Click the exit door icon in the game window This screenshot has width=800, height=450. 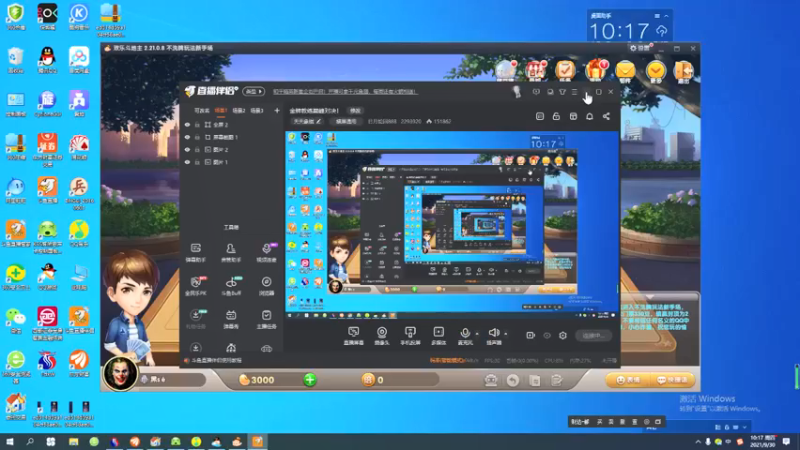click(683, 70)
